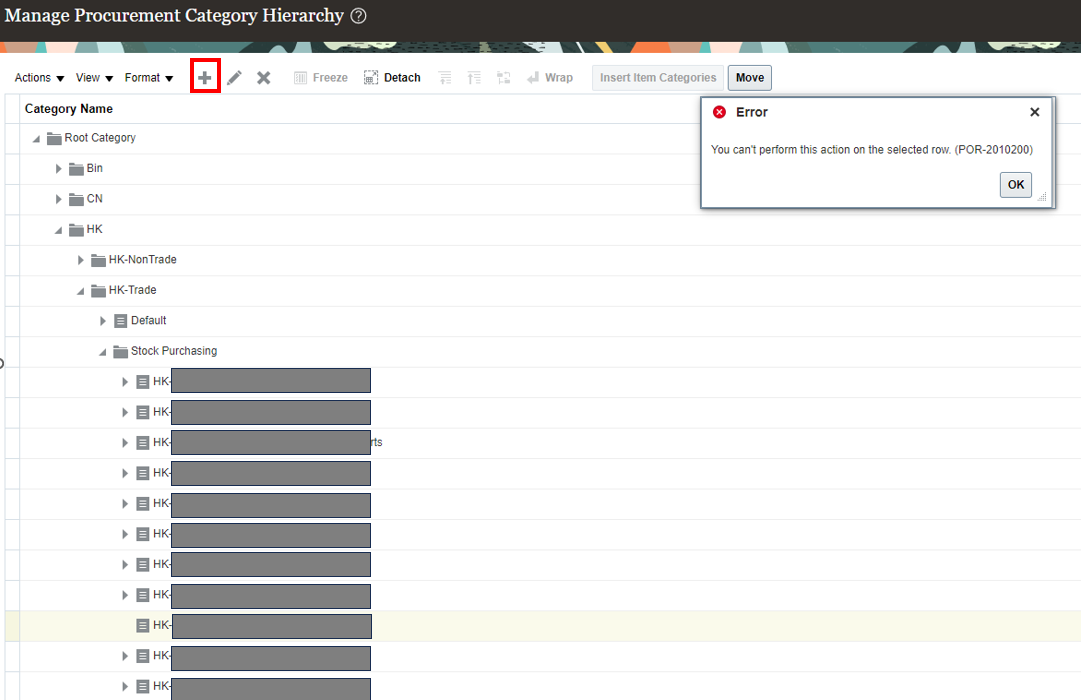Image resolution: width=1081 pixels, height=700 pixels.
Task: Click the Create category plus icon
Action: click(x=205, y=76)
